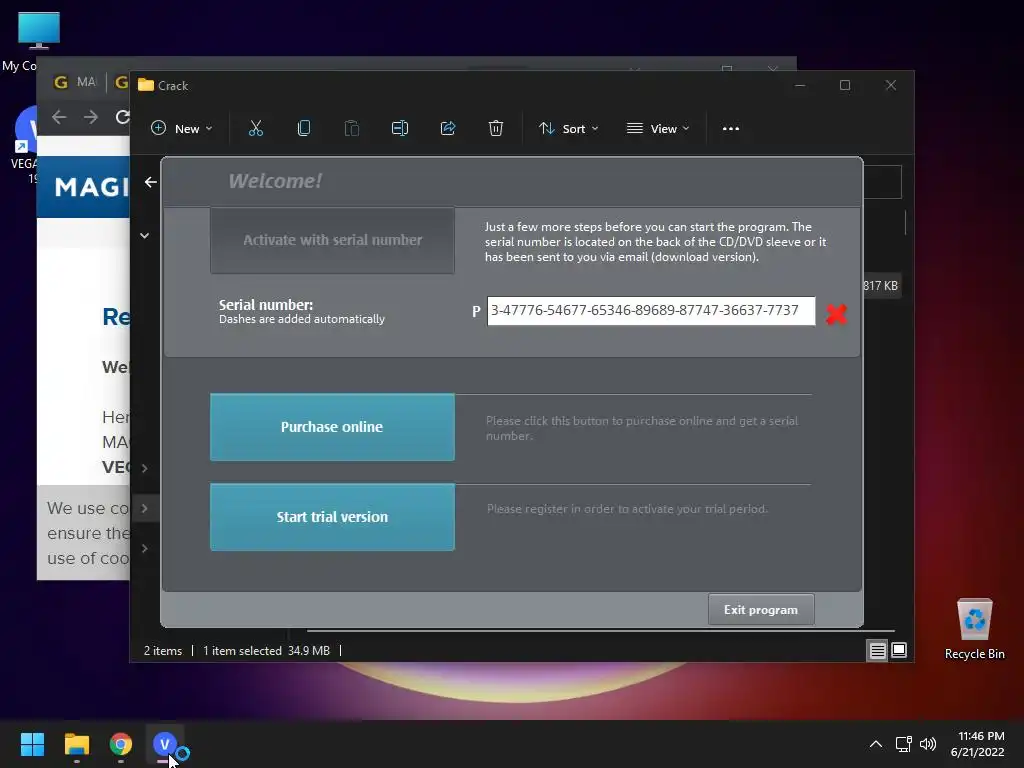Click '1 item selected 34.9 MB' status text
Viewport: 1024px width, 768px height.
[x=266, y=651]
